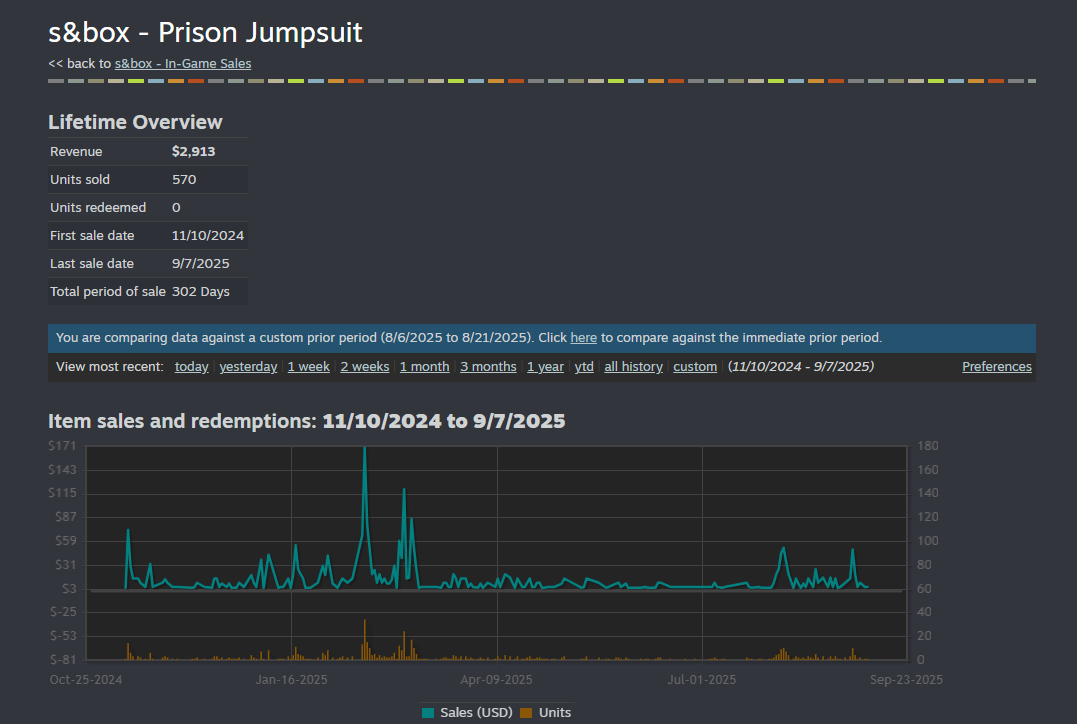Switch view to 3 months
This screenshot has width=1077, height=724.
[488, 367]
